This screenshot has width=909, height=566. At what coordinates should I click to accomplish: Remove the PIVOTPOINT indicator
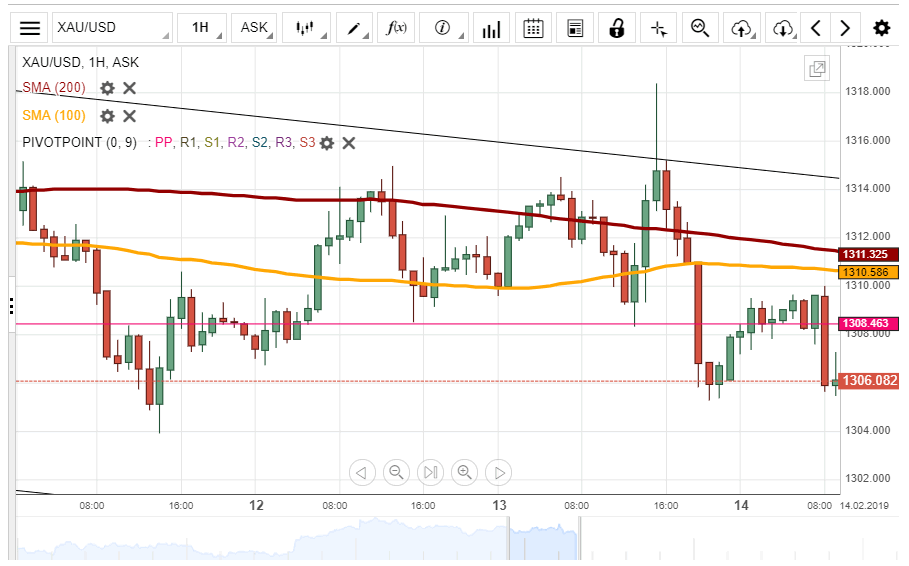(348, 143)
